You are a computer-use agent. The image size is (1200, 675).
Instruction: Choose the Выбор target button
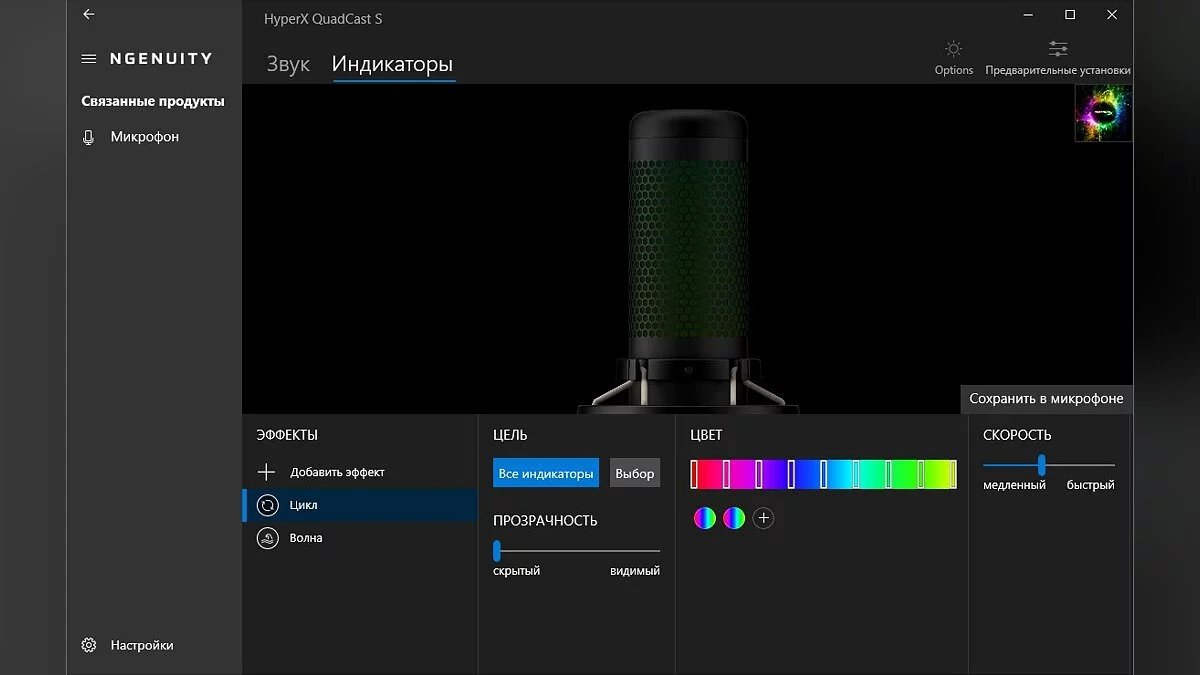point(634,473)
